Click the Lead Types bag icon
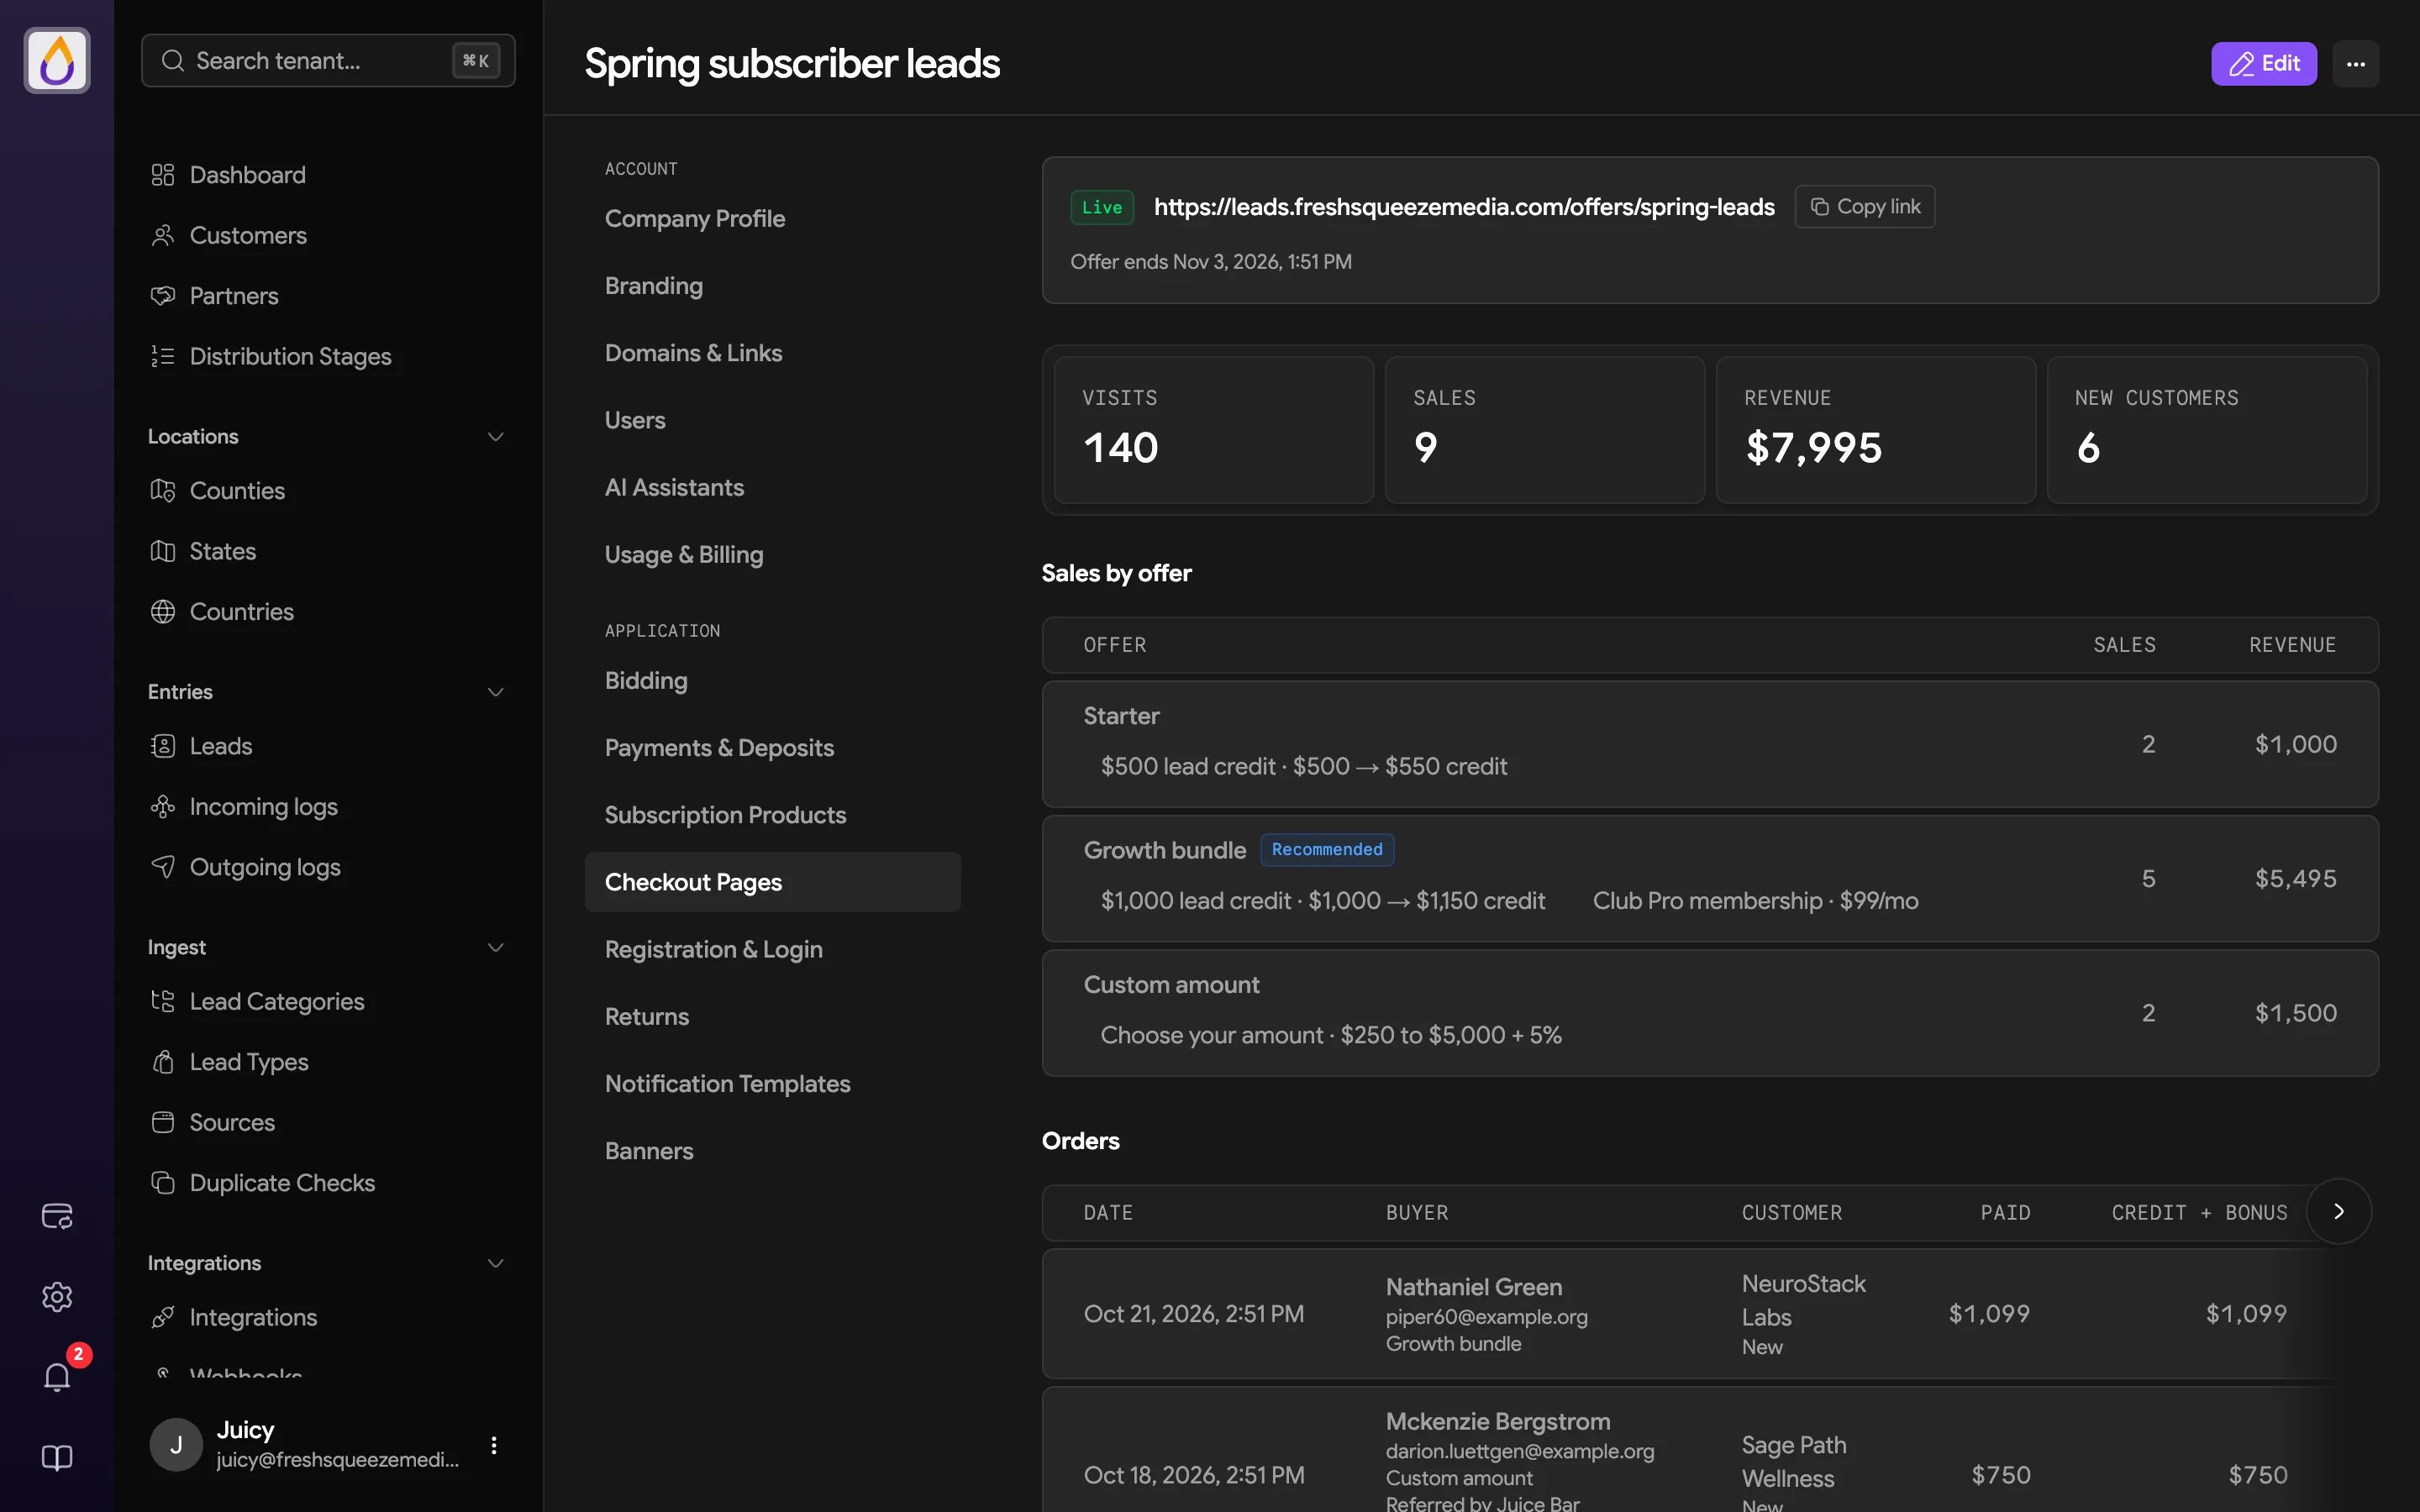This screenshot has height=1512, width=2420. pos(163,1062)
